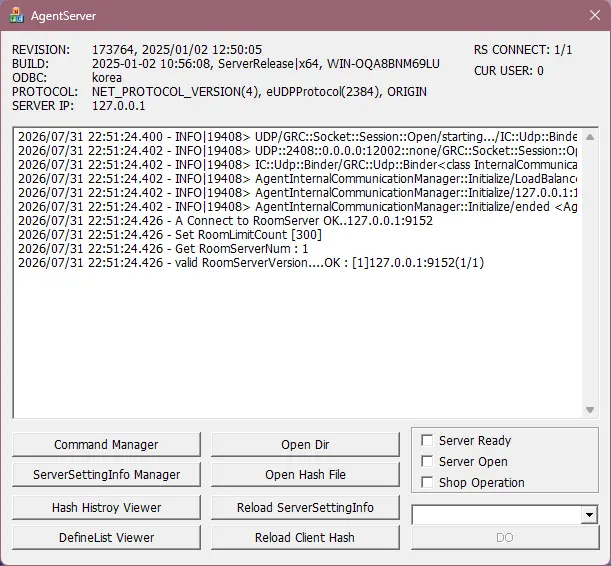Select log line 'Initialize/ended <Ag'
The width and height of the screenshot is (611, 566).
pyautogui.click(x=298, y=207)
